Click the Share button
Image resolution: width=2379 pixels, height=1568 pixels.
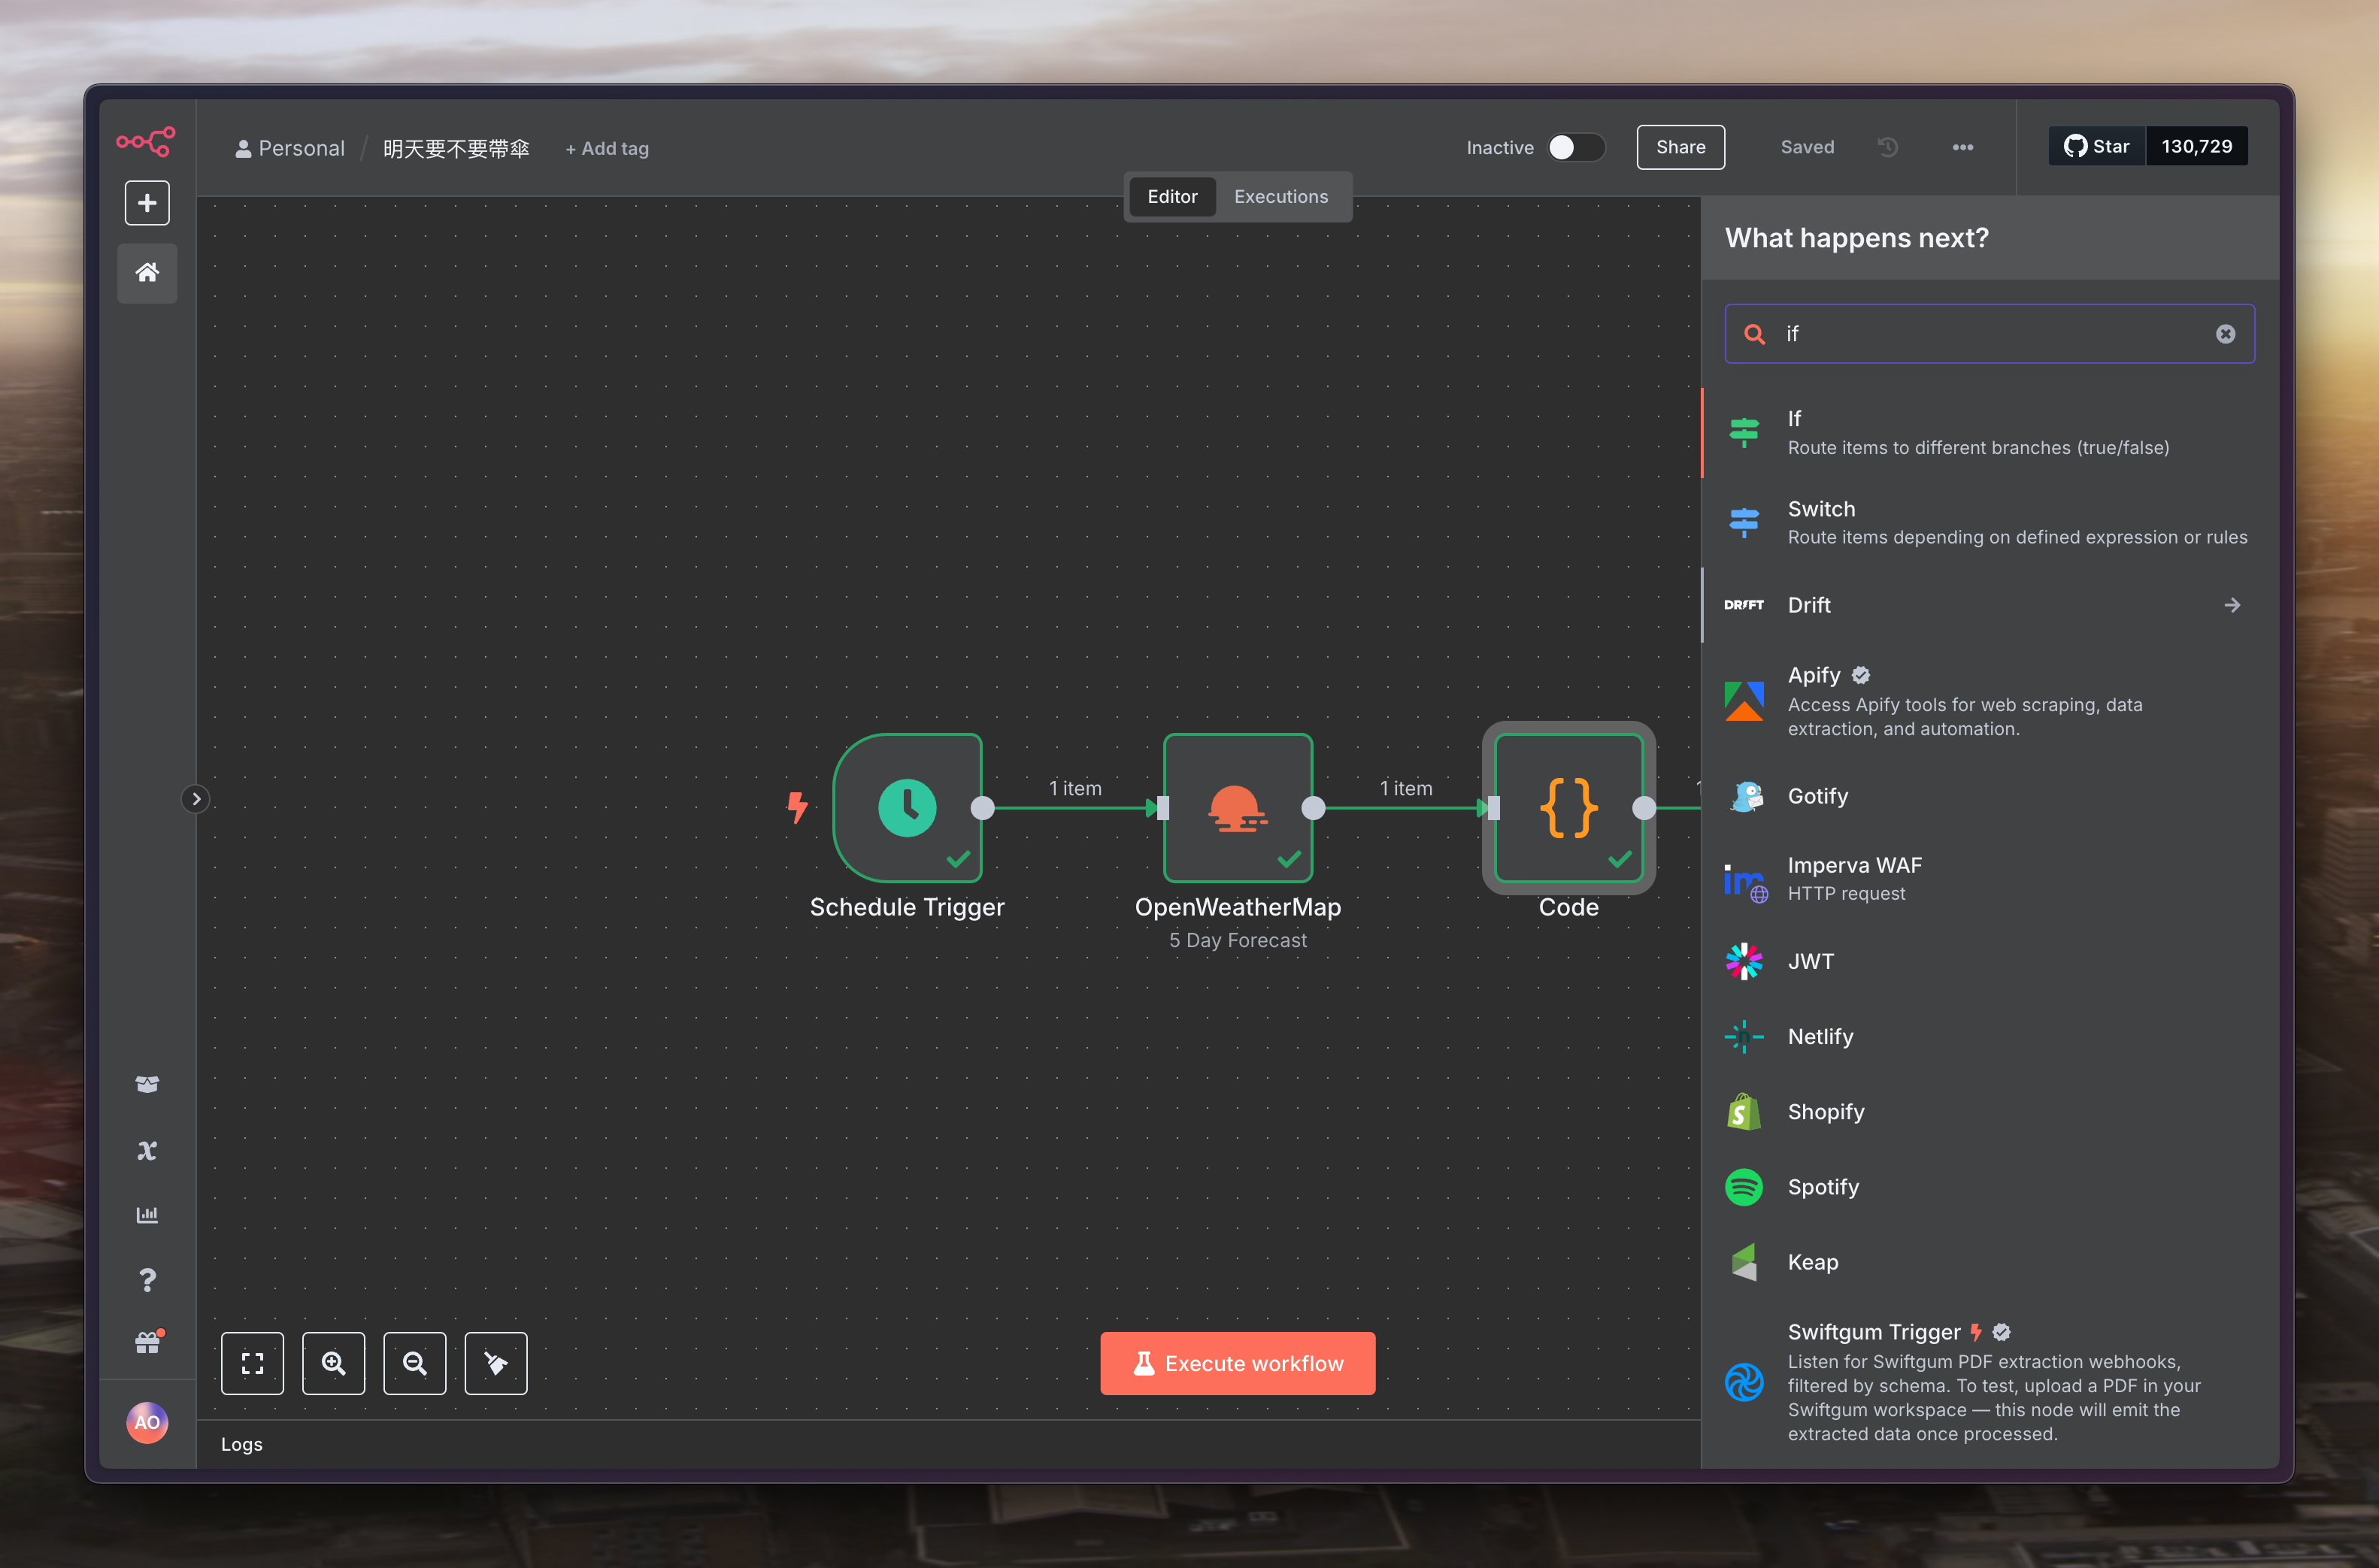(1680, 148)
